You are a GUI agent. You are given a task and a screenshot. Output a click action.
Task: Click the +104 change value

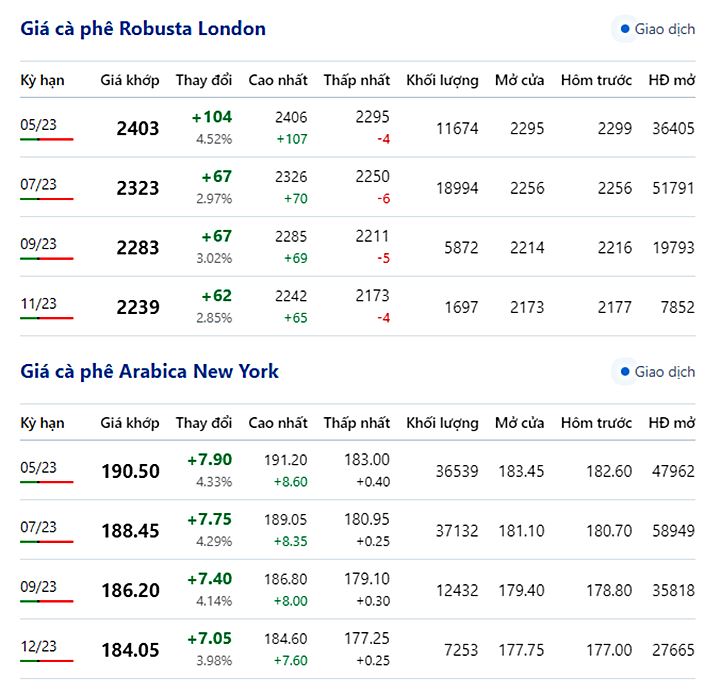tap(212, 117)
